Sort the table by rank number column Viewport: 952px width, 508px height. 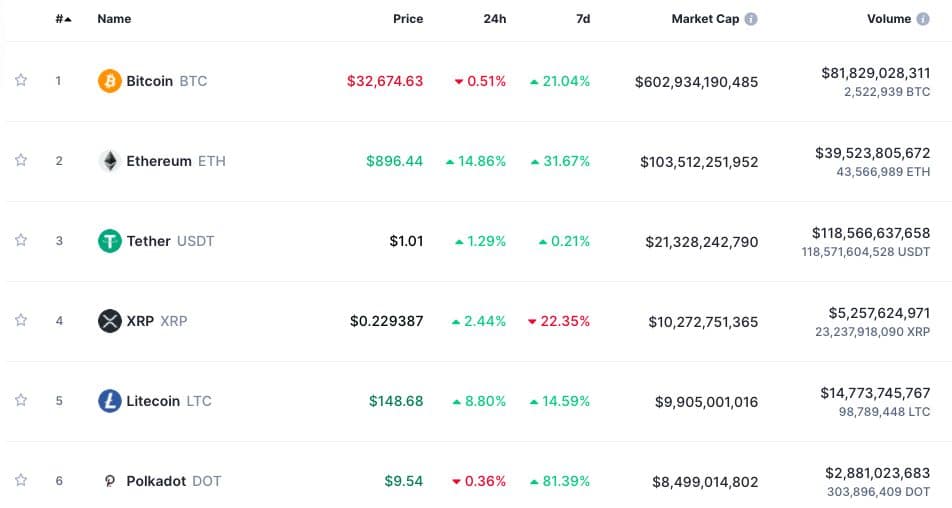point(63,19)
